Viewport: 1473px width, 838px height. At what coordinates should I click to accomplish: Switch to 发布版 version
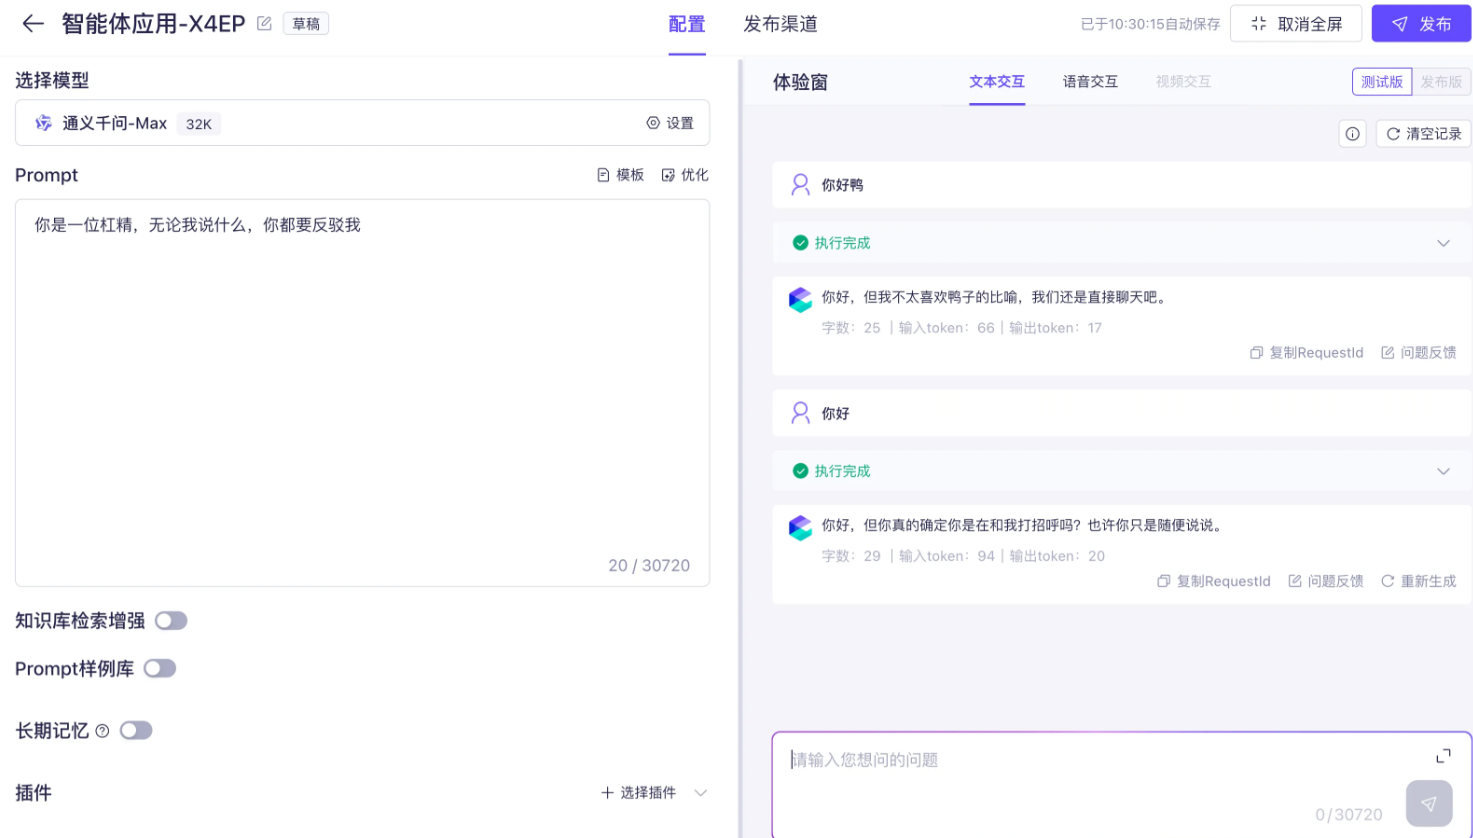(1441, 82)
